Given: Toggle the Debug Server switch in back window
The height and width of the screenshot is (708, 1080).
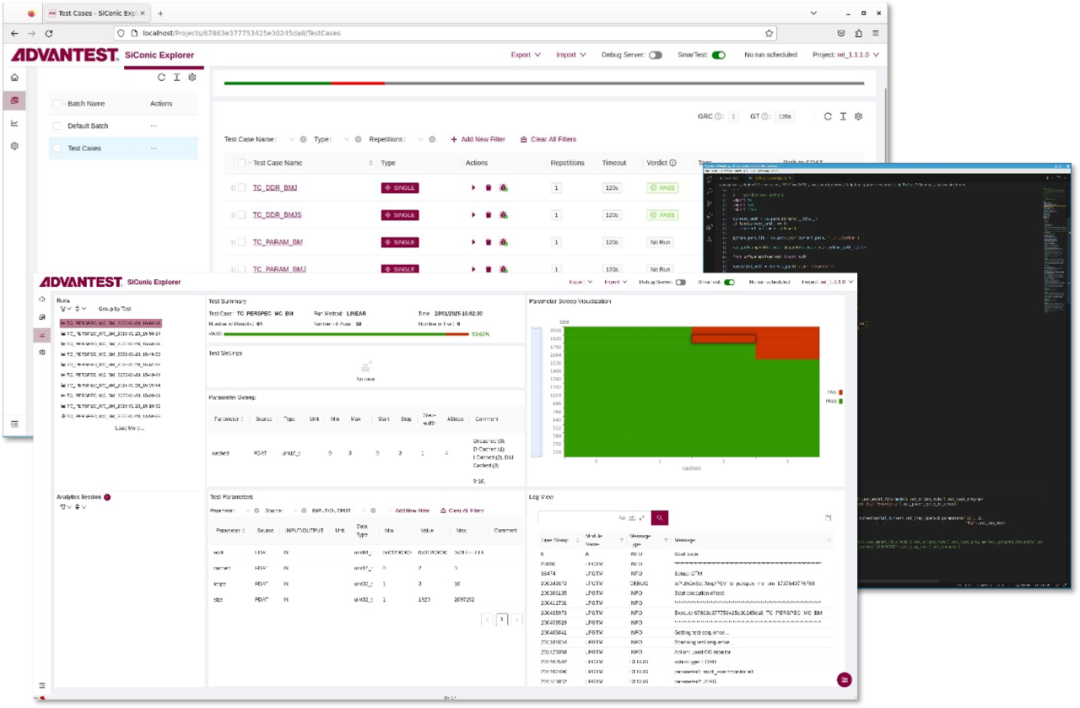Looking at the screenshot, I should click(655, 55).
